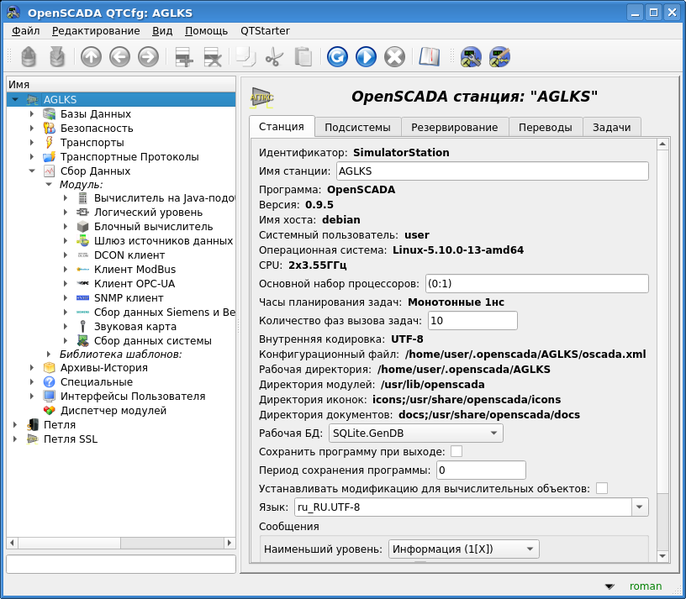
Task: Open the Рабочая БД combo box
Action: (x=416, y=433)
